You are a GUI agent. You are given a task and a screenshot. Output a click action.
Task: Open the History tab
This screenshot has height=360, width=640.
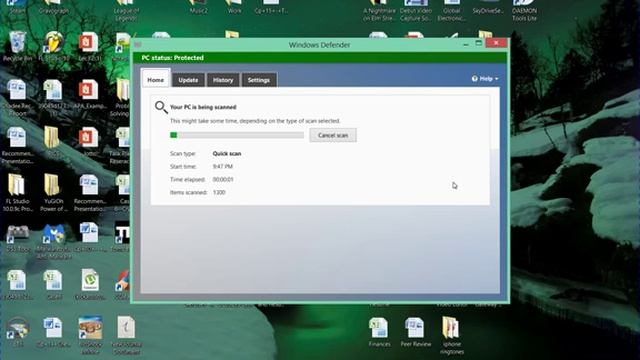223,80
